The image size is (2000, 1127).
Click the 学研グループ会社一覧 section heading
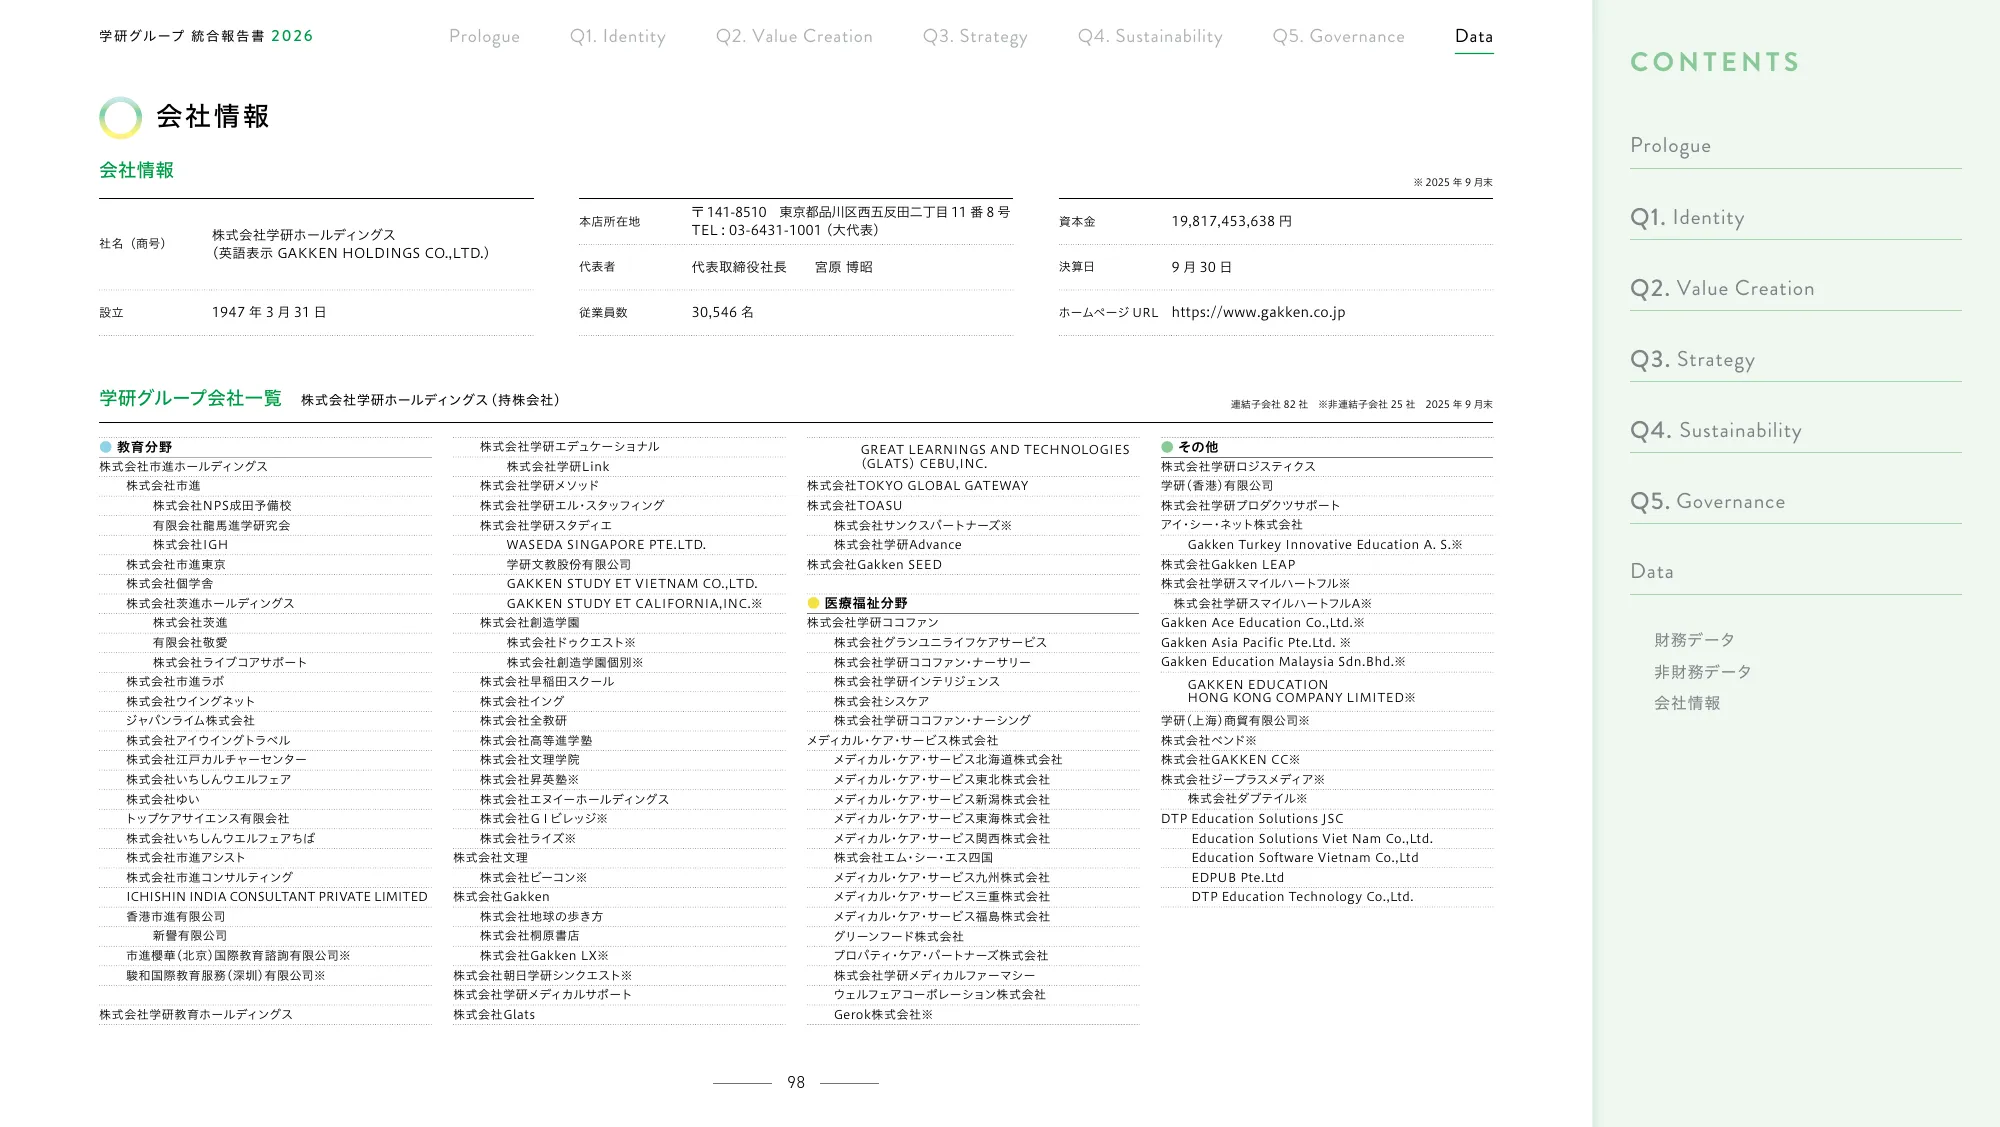[x=190, y=398]
